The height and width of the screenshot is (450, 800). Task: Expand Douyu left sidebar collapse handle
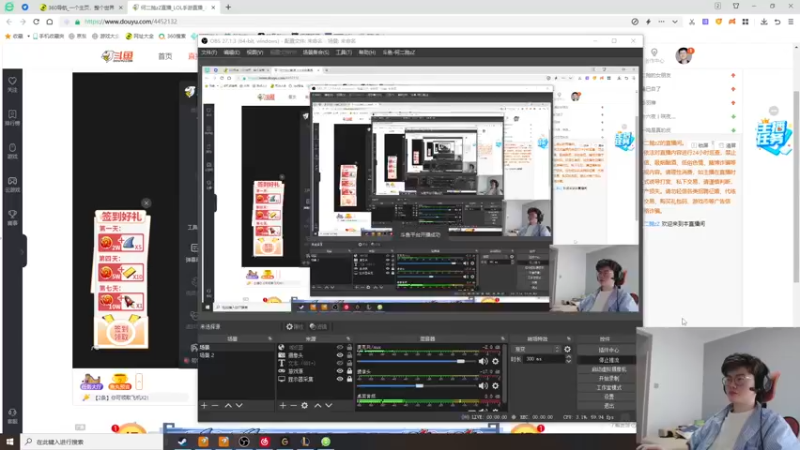[x=23, y=251]
